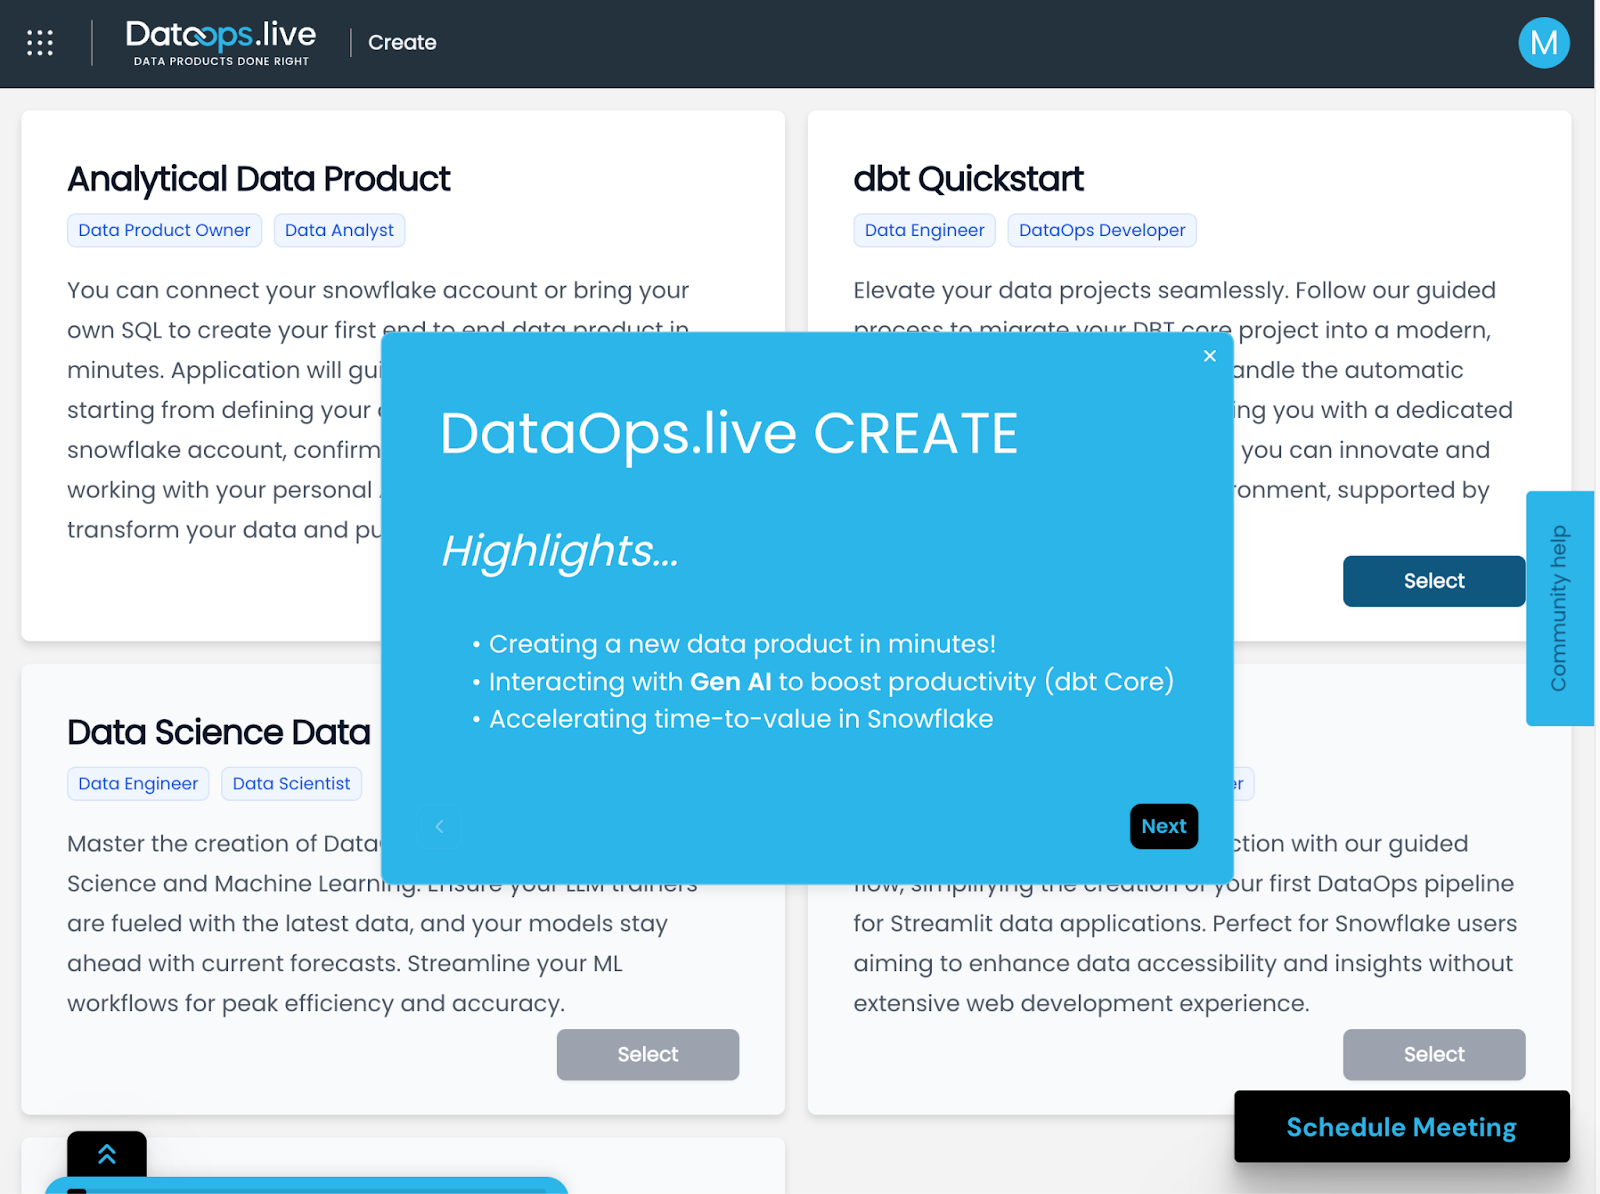Viewport: 1600px width, 1194px height.
Task: Click the Schedule Meeting button
Action: click(x=1401, y=1127)
